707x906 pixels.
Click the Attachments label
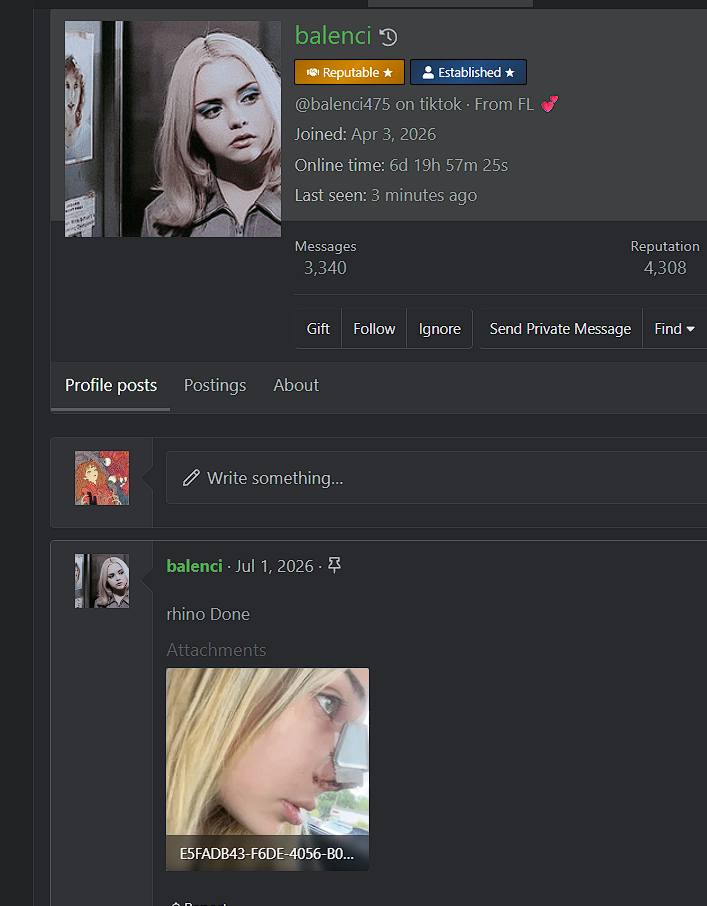217,650
